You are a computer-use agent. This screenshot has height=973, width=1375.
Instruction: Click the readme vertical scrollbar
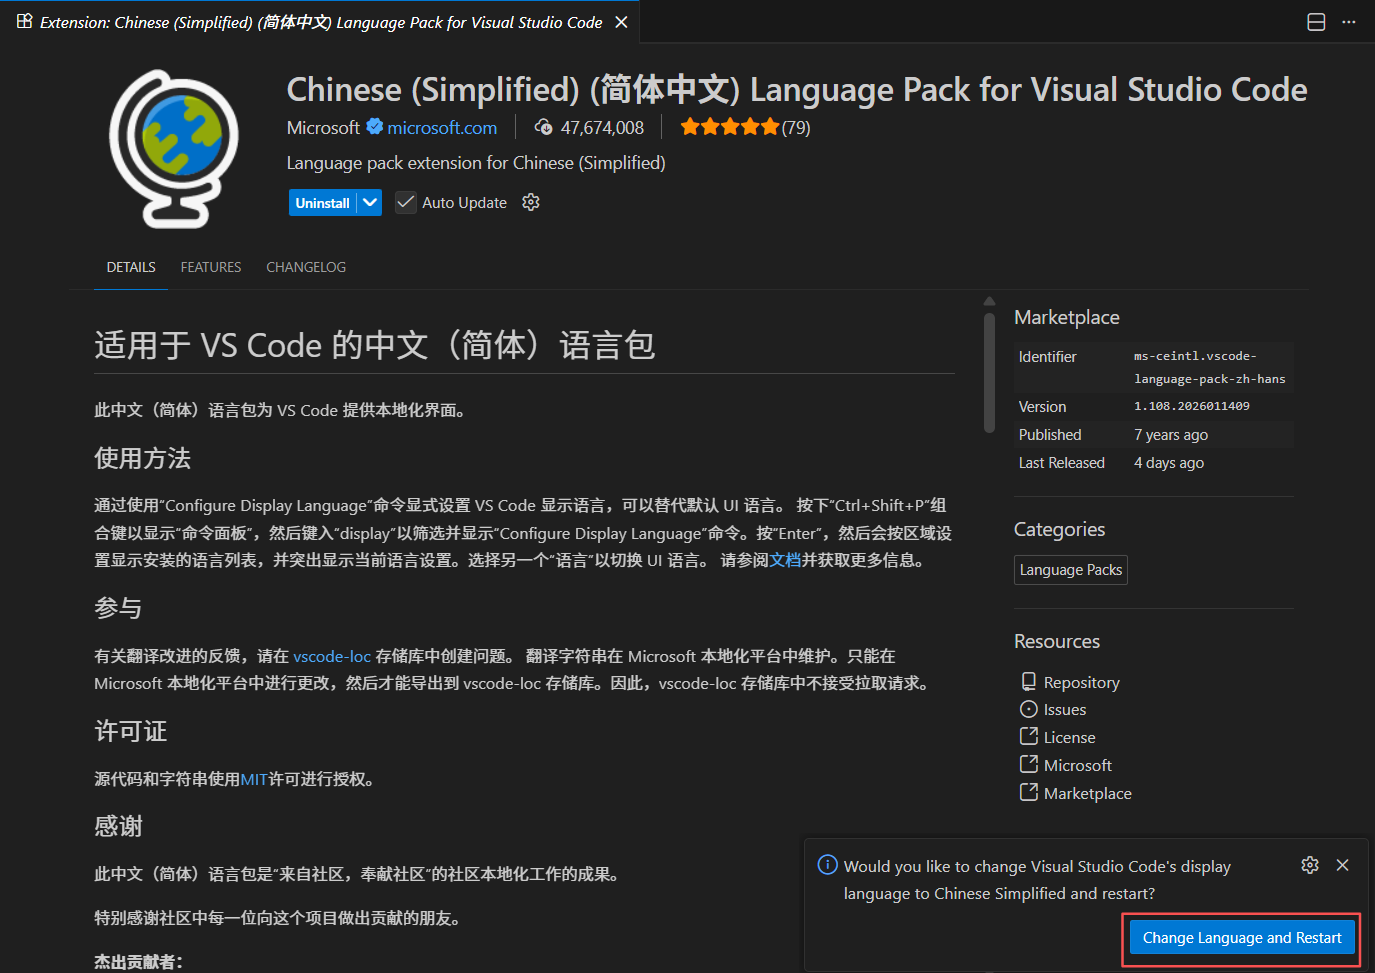point(989,373)
